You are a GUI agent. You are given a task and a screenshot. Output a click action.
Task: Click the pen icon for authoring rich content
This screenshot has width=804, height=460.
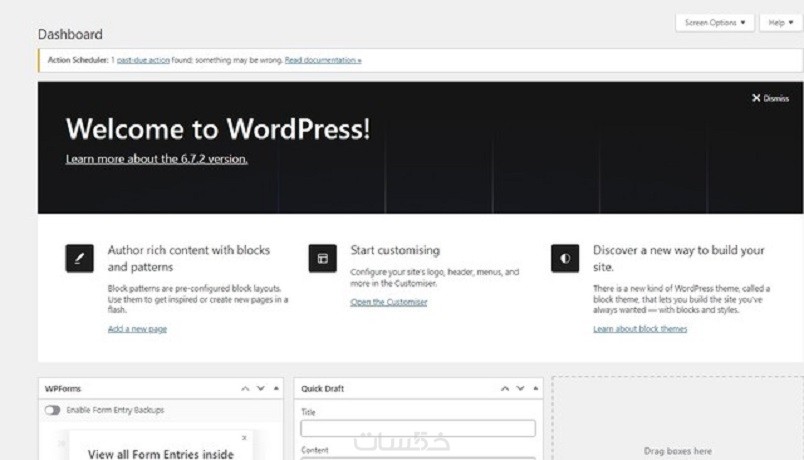79,258
